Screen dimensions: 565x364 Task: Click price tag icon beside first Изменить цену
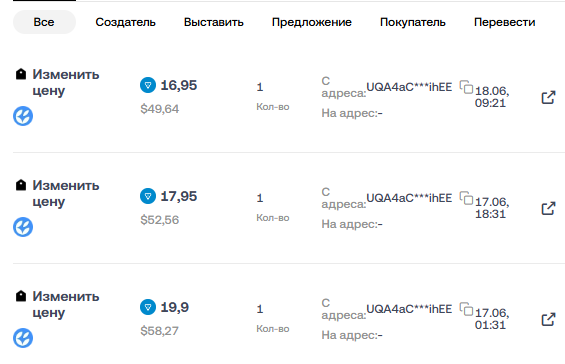click(21, 74)
